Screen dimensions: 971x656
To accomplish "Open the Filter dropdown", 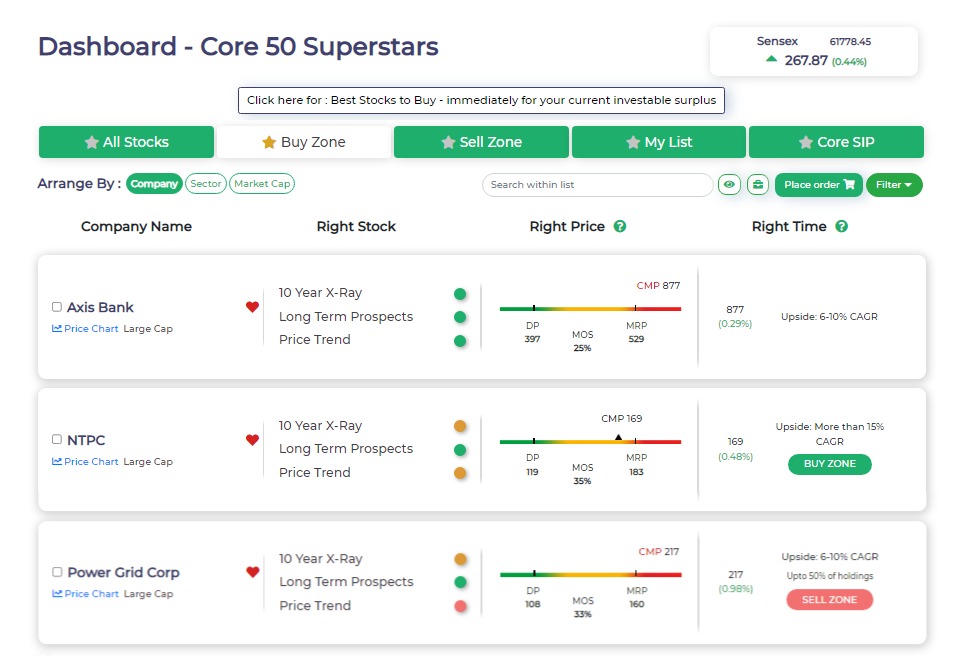I will [x=893, y=185].
